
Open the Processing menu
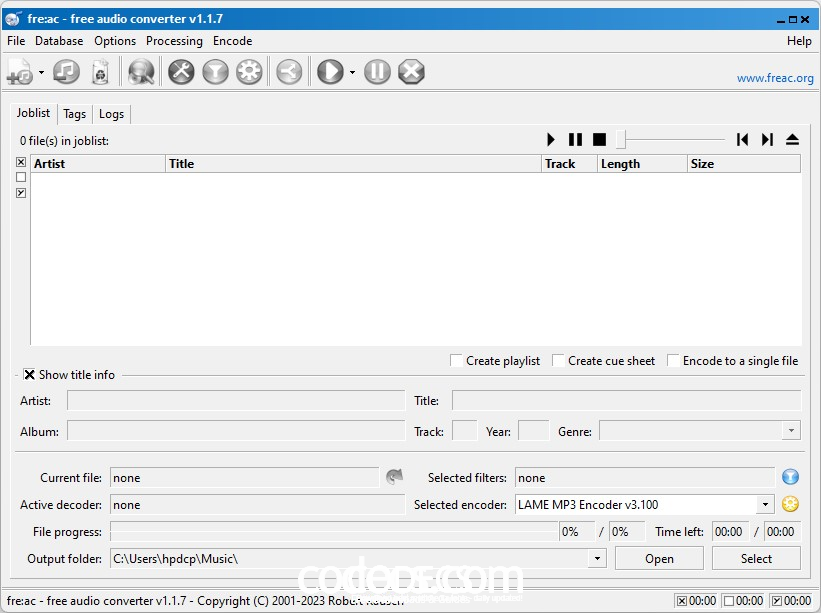tap(174, 41)
